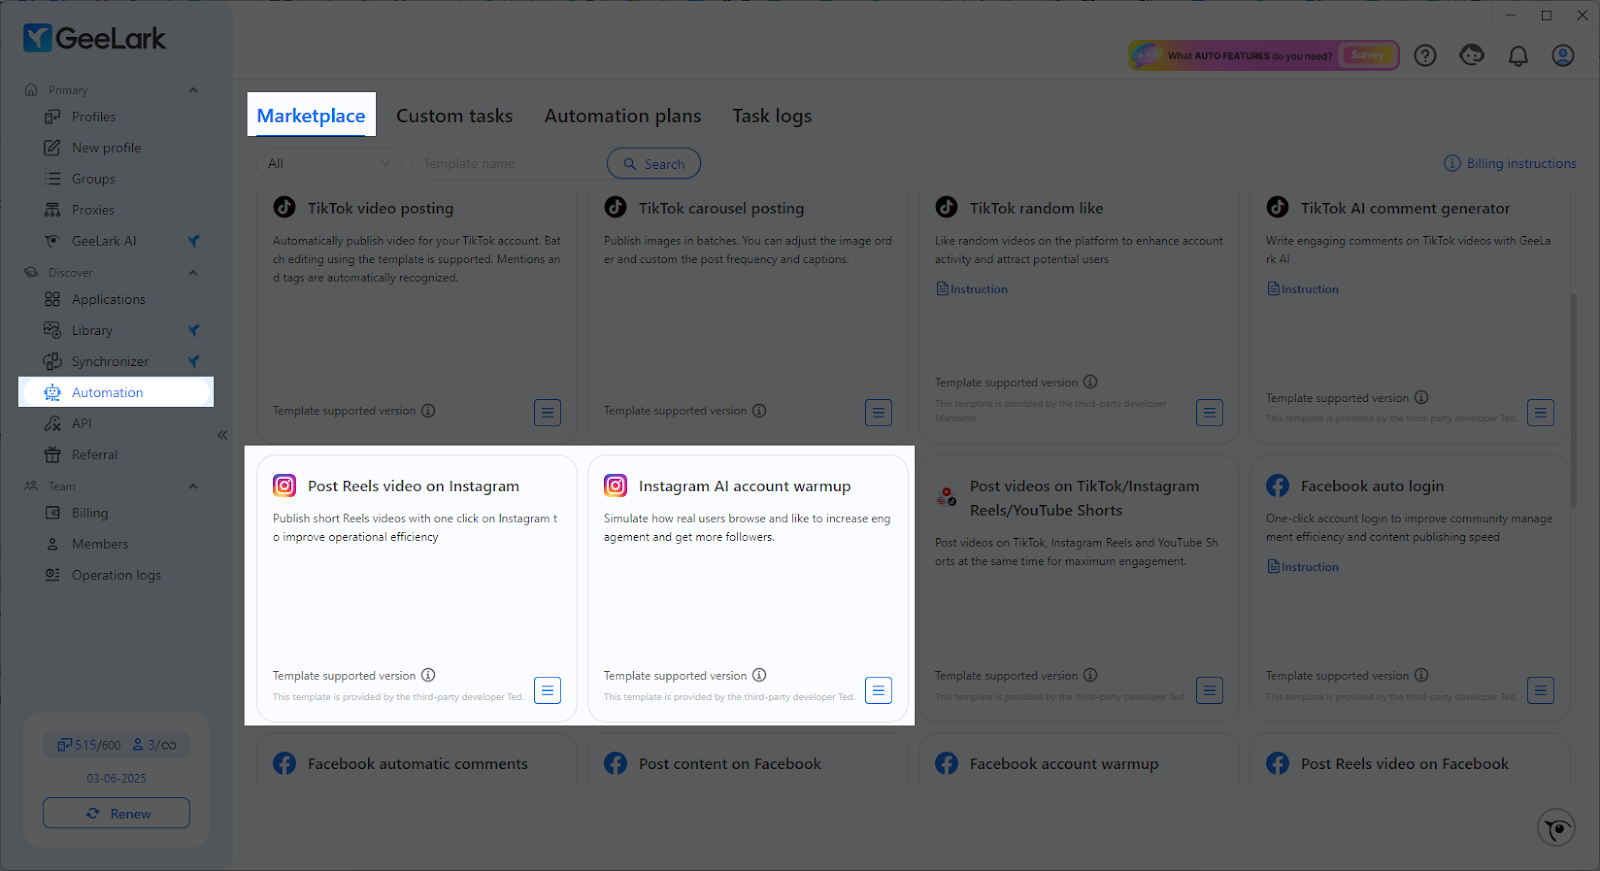
Task: Open details list icon for TikTok random like
Action: [x=1209, y=412]
